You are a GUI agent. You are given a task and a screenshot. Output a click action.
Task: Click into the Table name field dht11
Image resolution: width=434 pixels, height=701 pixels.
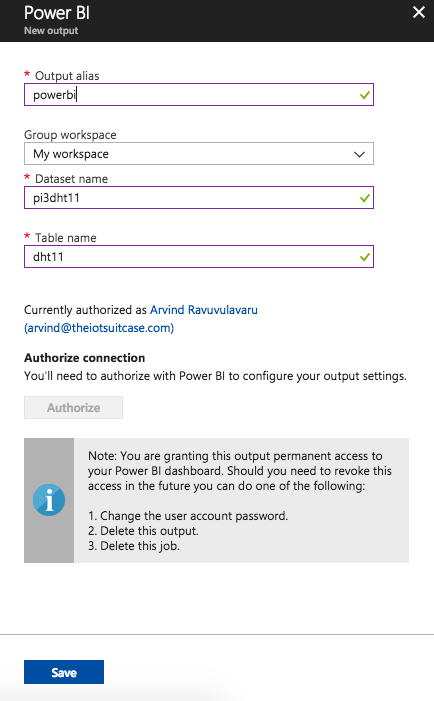(199, 257)
